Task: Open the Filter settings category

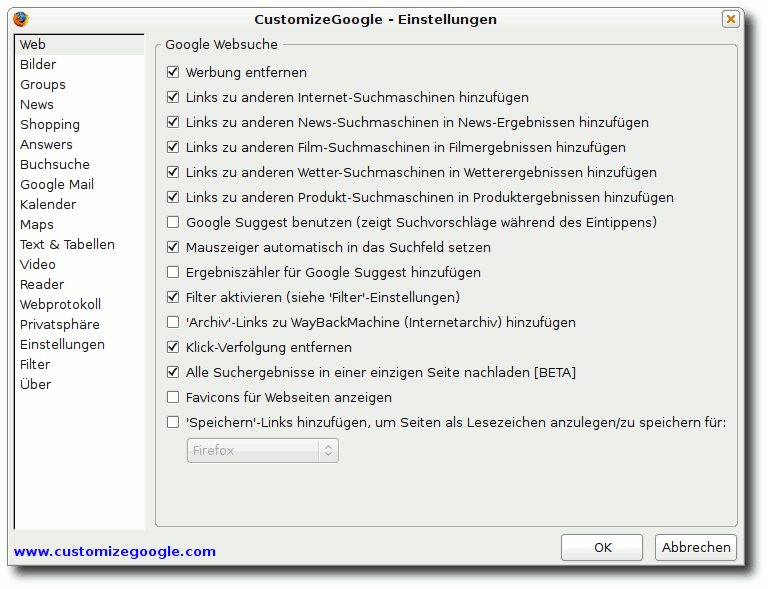Action: [80, 365]
